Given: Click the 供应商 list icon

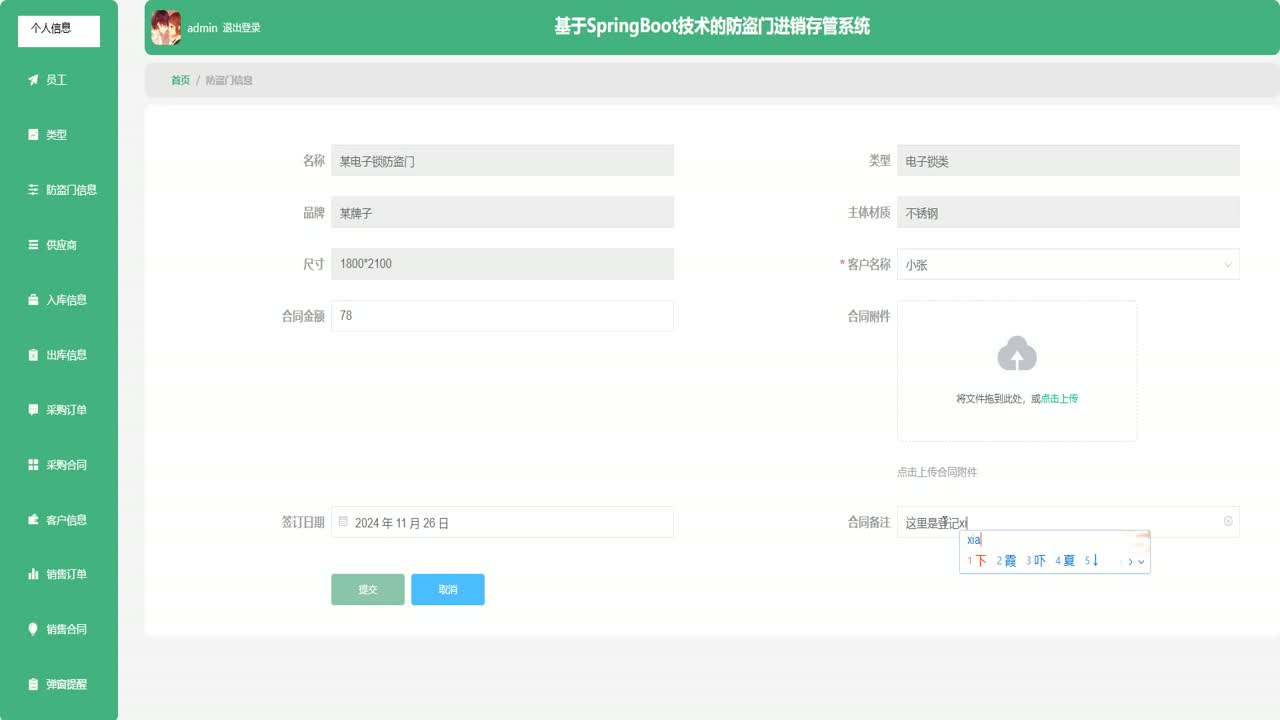Looking at the screenshot, I should pyautogui.click(x=33, y=245).
